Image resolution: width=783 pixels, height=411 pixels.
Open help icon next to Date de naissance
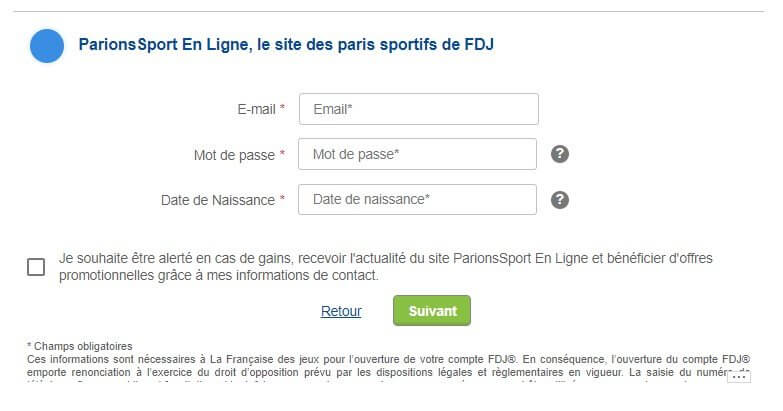tap(560, 199)
